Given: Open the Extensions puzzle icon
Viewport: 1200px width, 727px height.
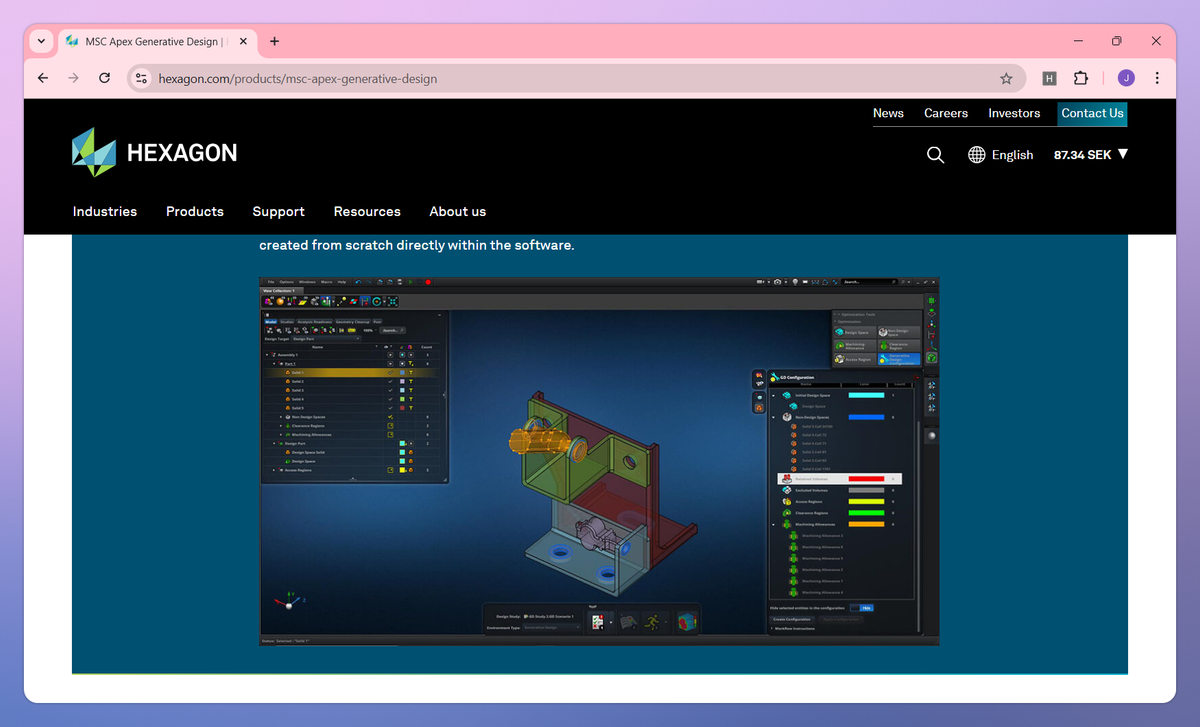Looking at the screenshot, I should [1081, 78].
